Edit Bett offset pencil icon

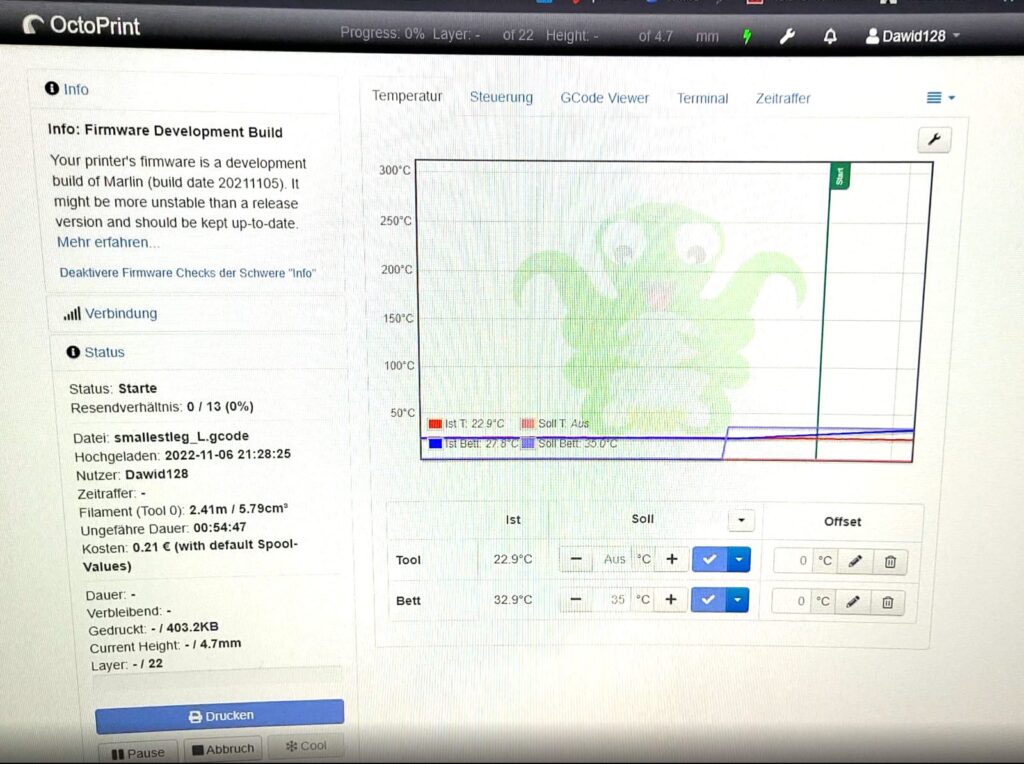point(852,601)
